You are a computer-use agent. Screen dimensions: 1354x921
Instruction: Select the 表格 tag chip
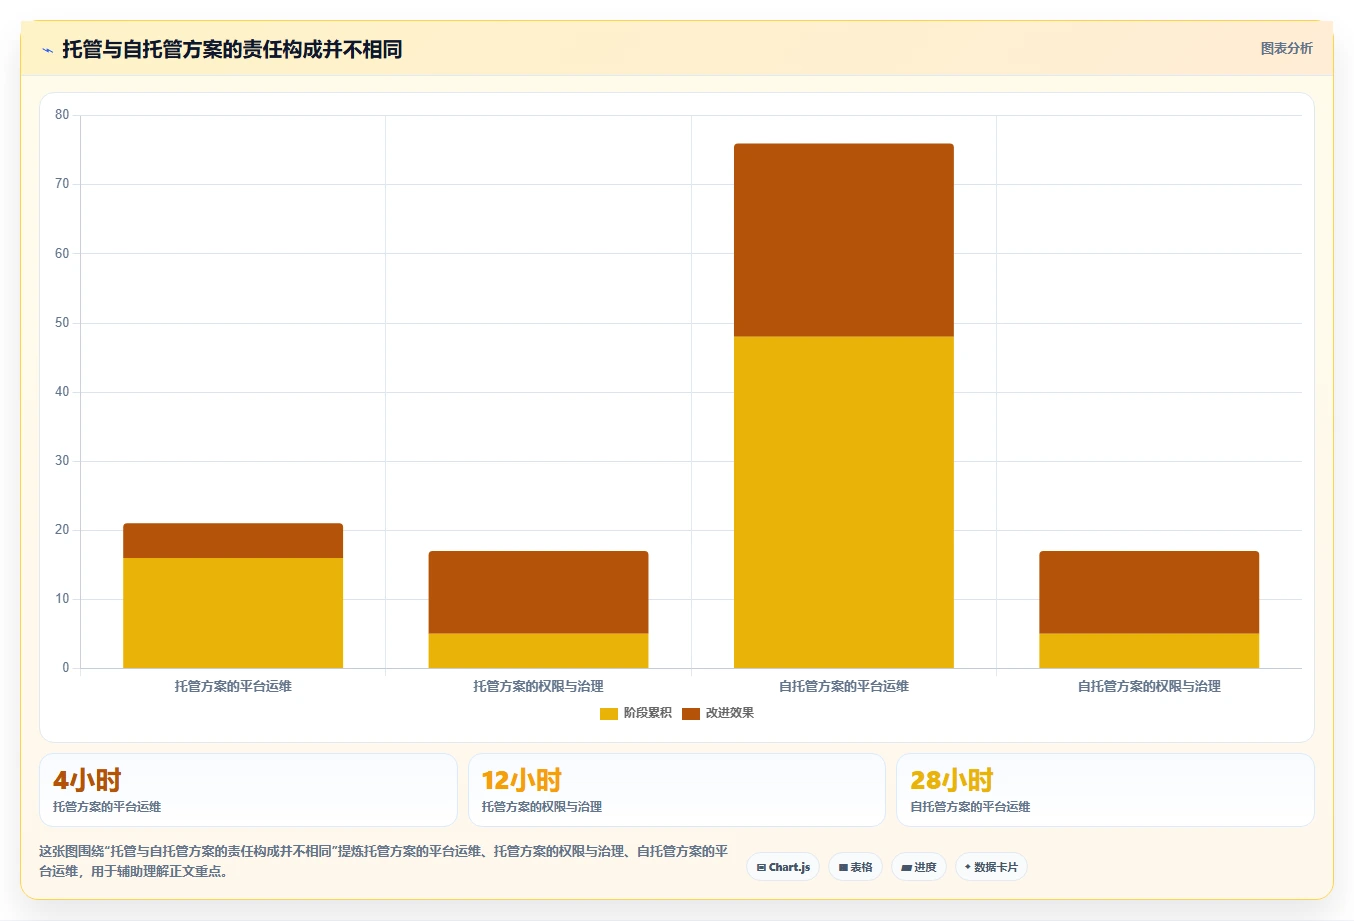point(855,867)
